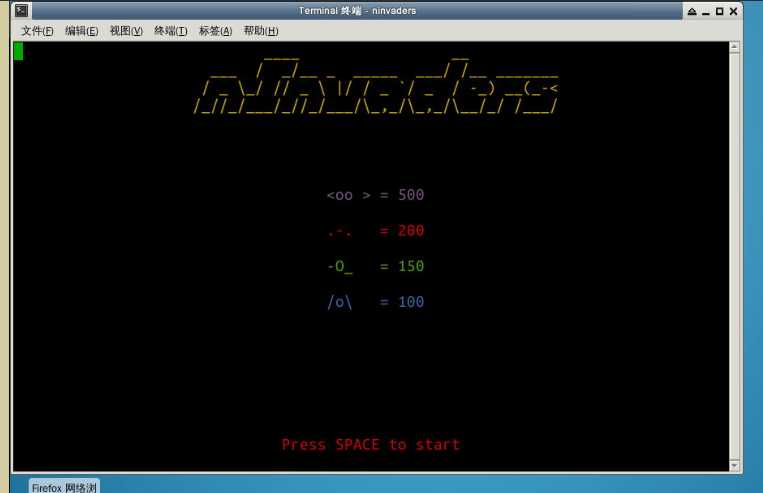The width and height of the screenshot is (763, 493).
Task: Open the 标签(A) menu
Action: pyautogui.click(x=216, y=31)
